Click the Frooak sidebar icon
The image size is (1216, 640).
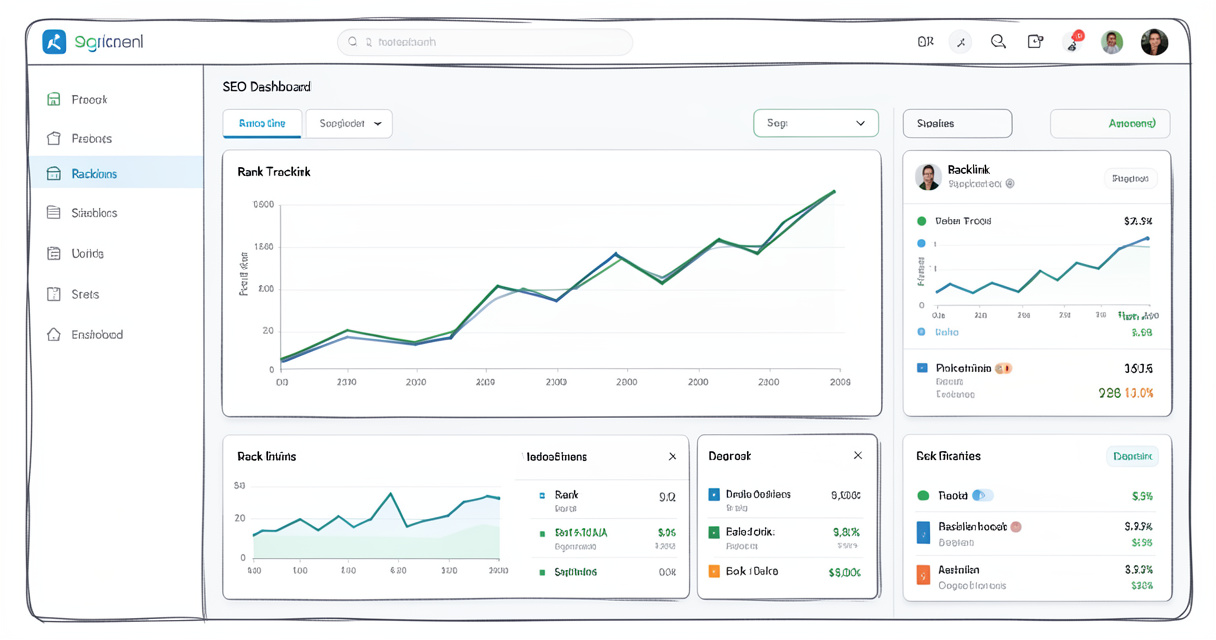[54, 99]
